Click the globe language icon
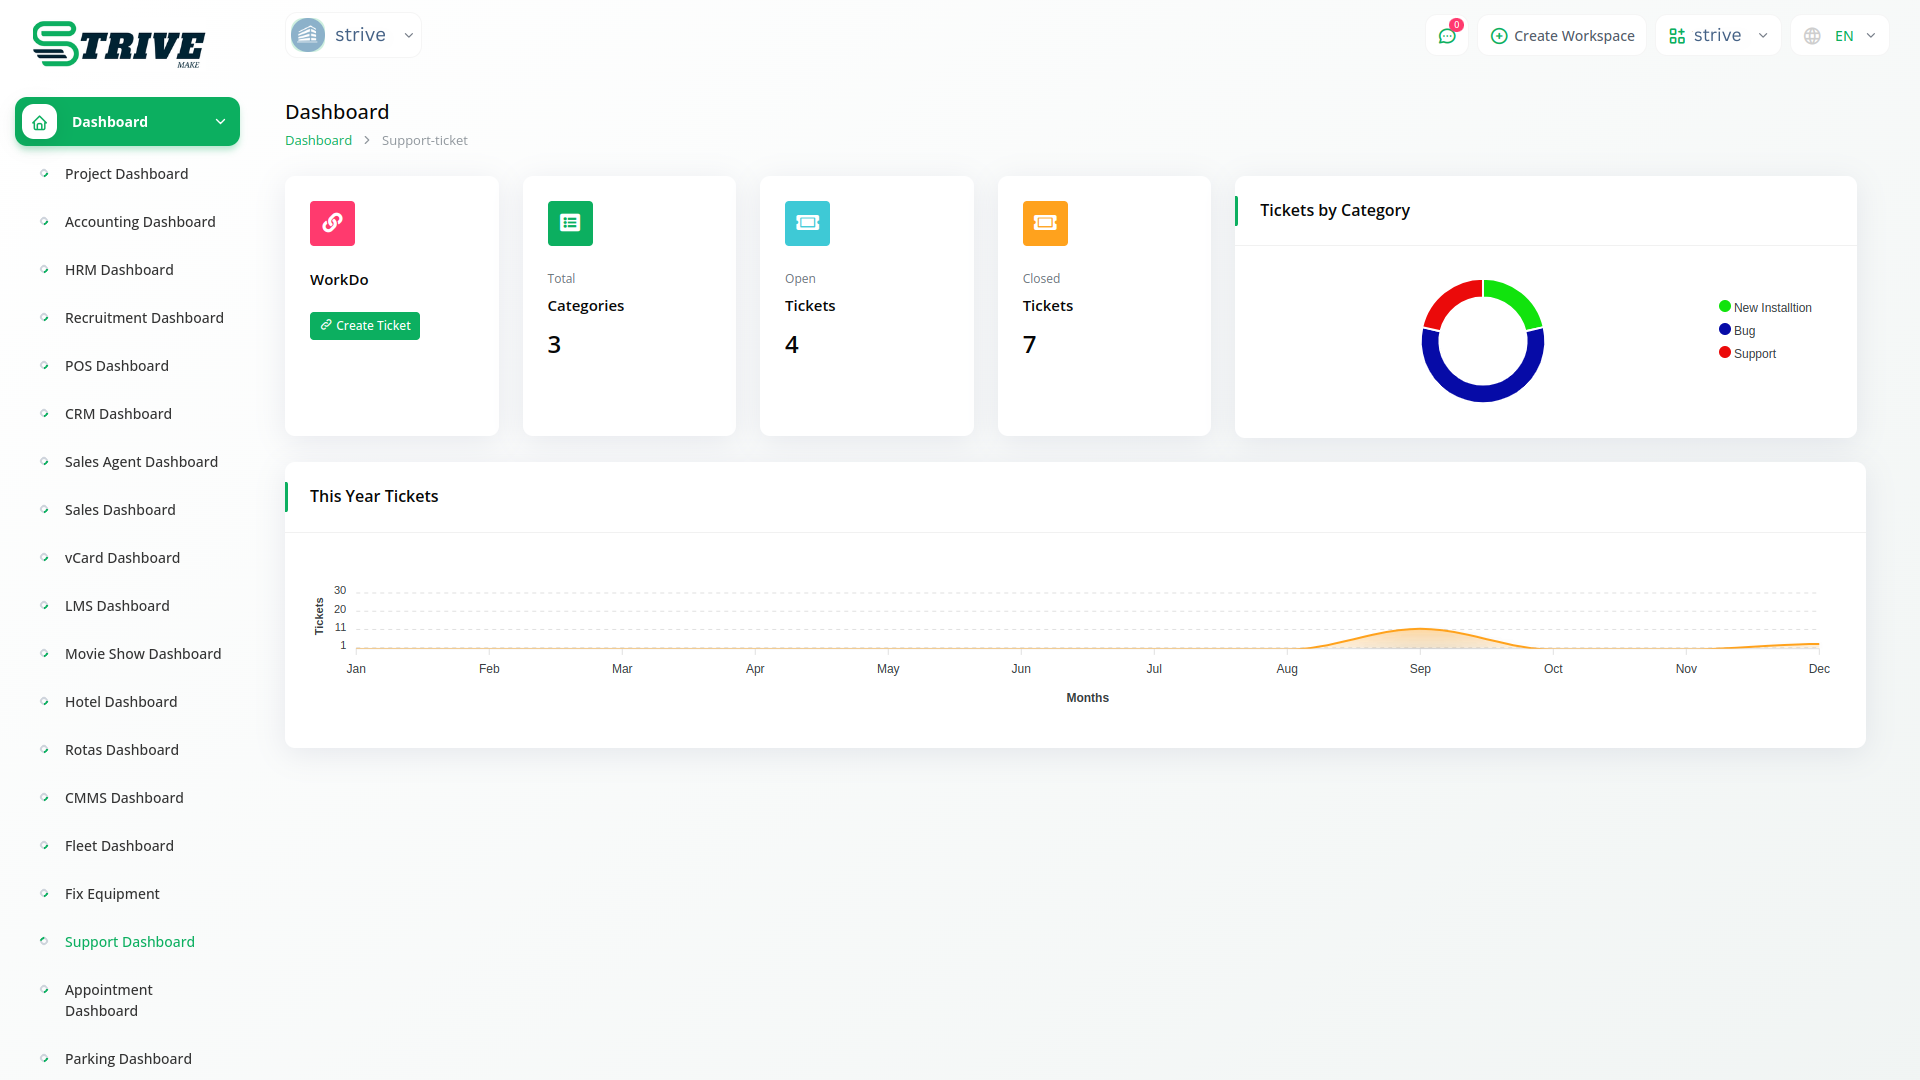This screenshot has width=1920, height=1080. [x=1812, y=36]
